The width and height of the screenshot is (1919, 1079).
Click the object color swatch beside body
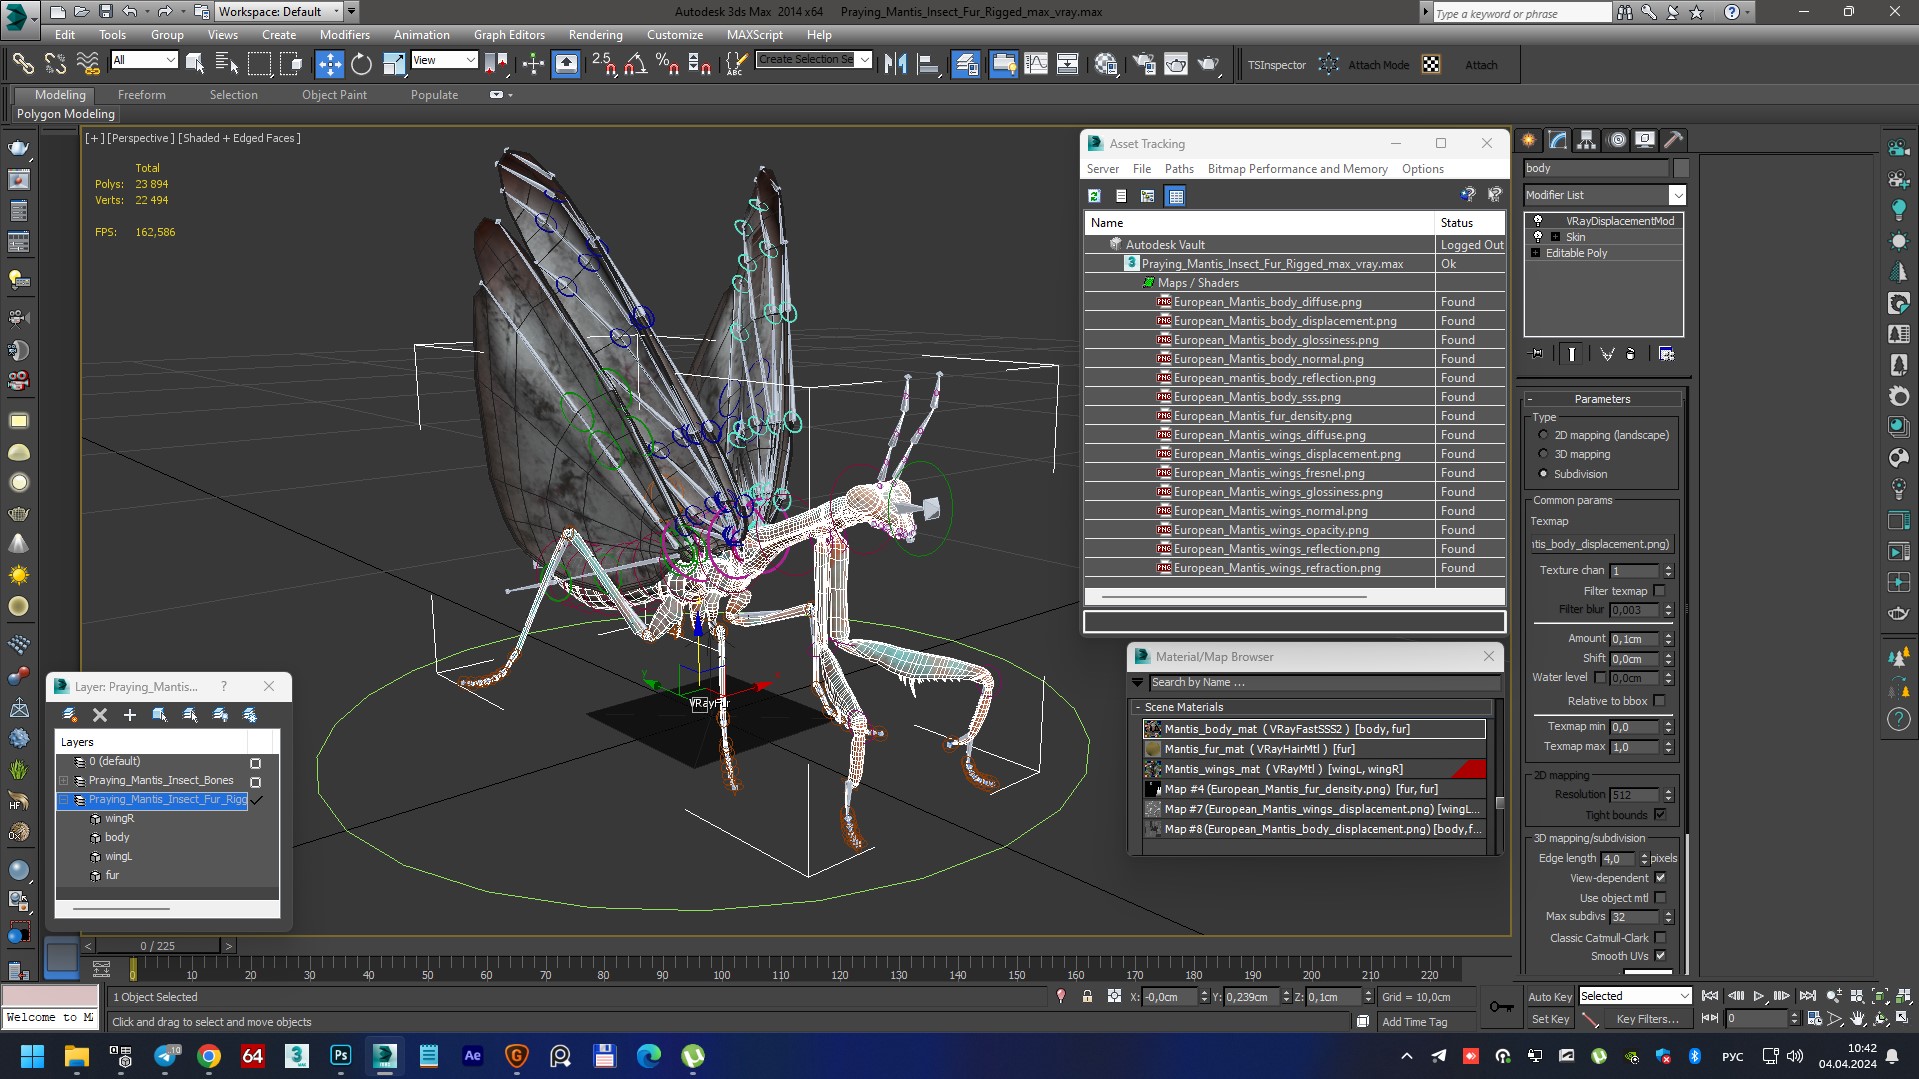pyautogui.click(x=1681, y=168)
